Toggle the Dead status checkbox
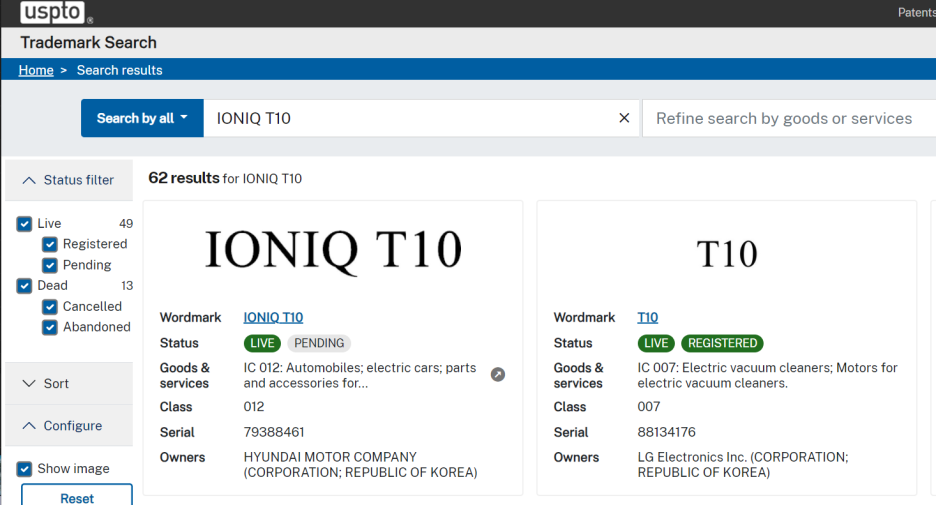This screenshot has height=505, width=936. point(24,286)
